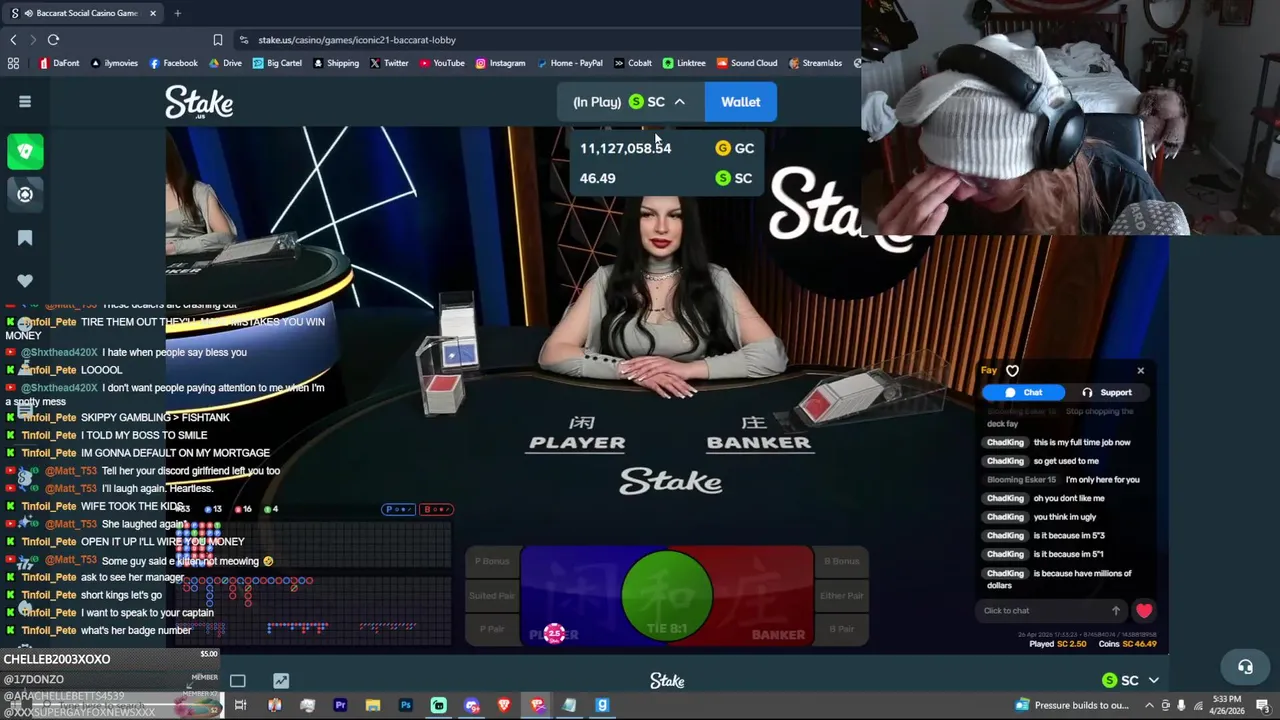The height and width of the screenshot is (720, 1280).
Task: Reload the browser page
Action: pyautogui.click(x=53, y=40)
